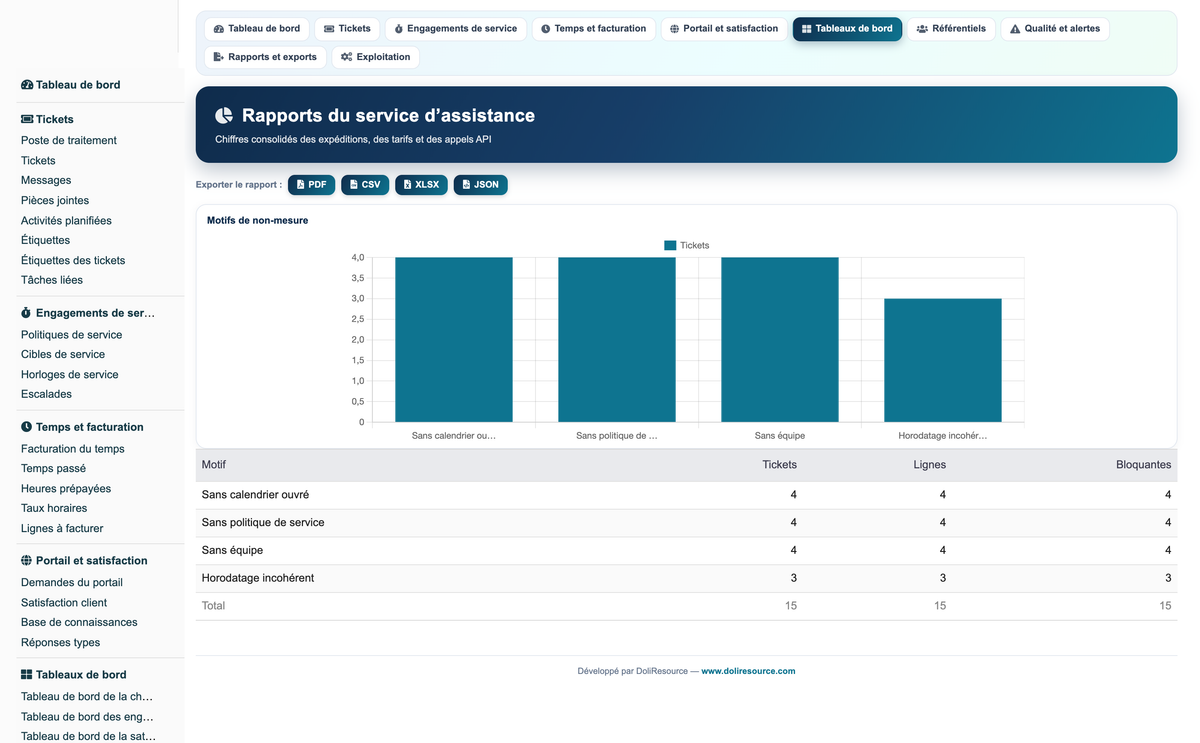Open Étiquettes des tickets in the sidebar
The height and width of the screenshot is (743, 1200).
(73, 261)
